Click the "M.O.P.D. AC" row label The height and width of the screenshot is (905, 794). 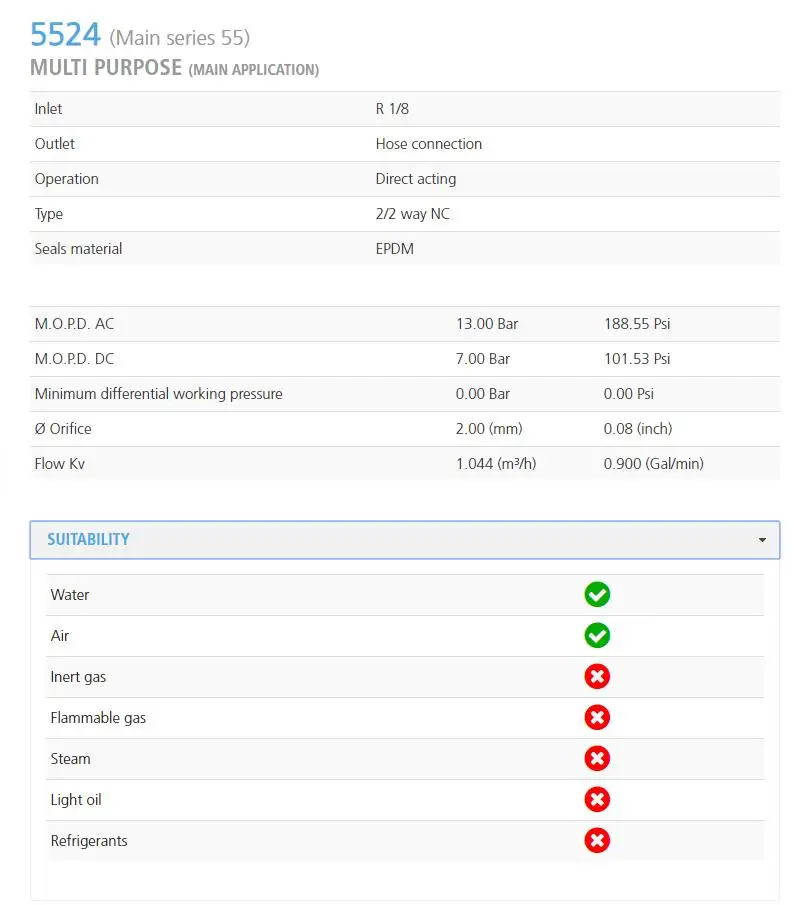pos(74,324)
